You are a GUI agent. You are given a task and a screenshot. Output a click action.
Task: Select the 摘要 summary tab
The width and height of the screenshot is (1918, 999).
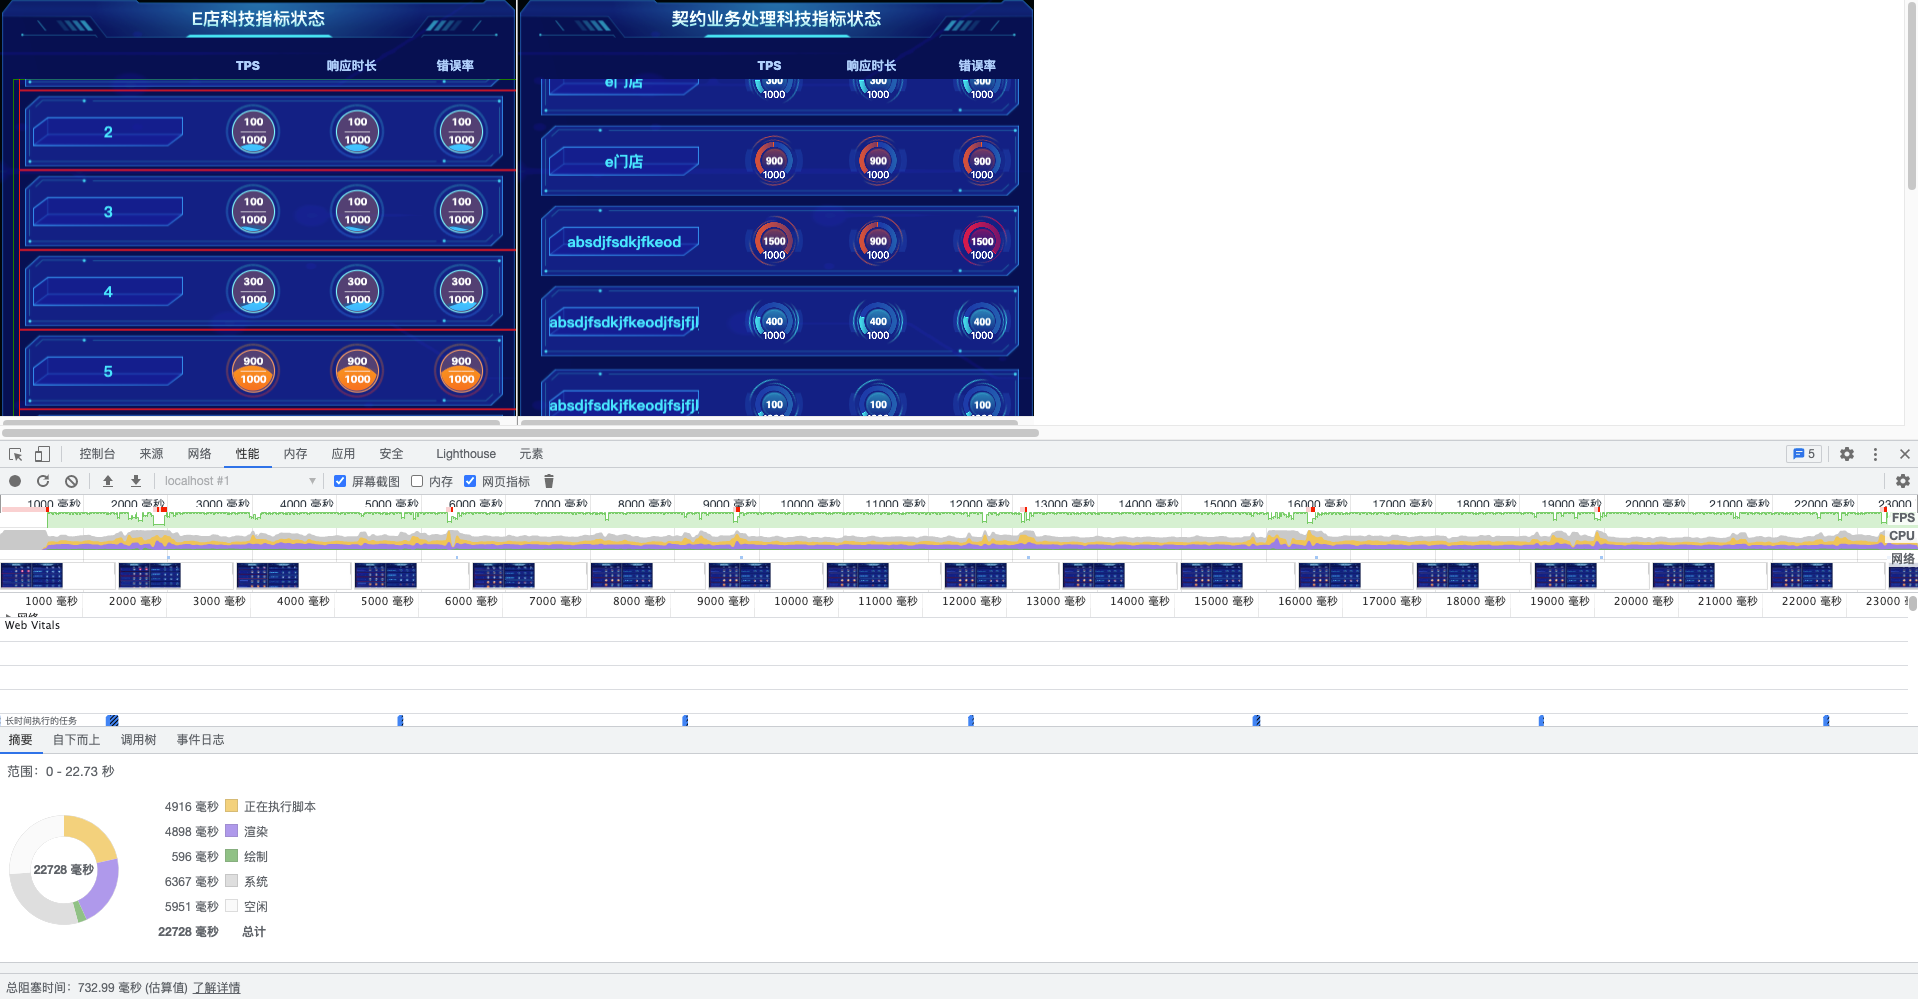(20, 740)
